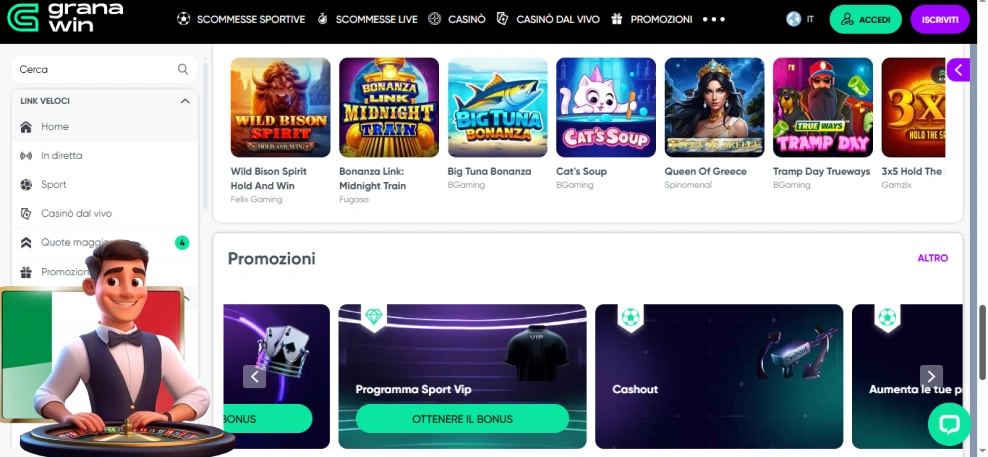Image resolution: width=988 pixels, height=457 pixels.
Task: Click Ottenere il bonus for Sport Vip
Action: tap(462, 419)
